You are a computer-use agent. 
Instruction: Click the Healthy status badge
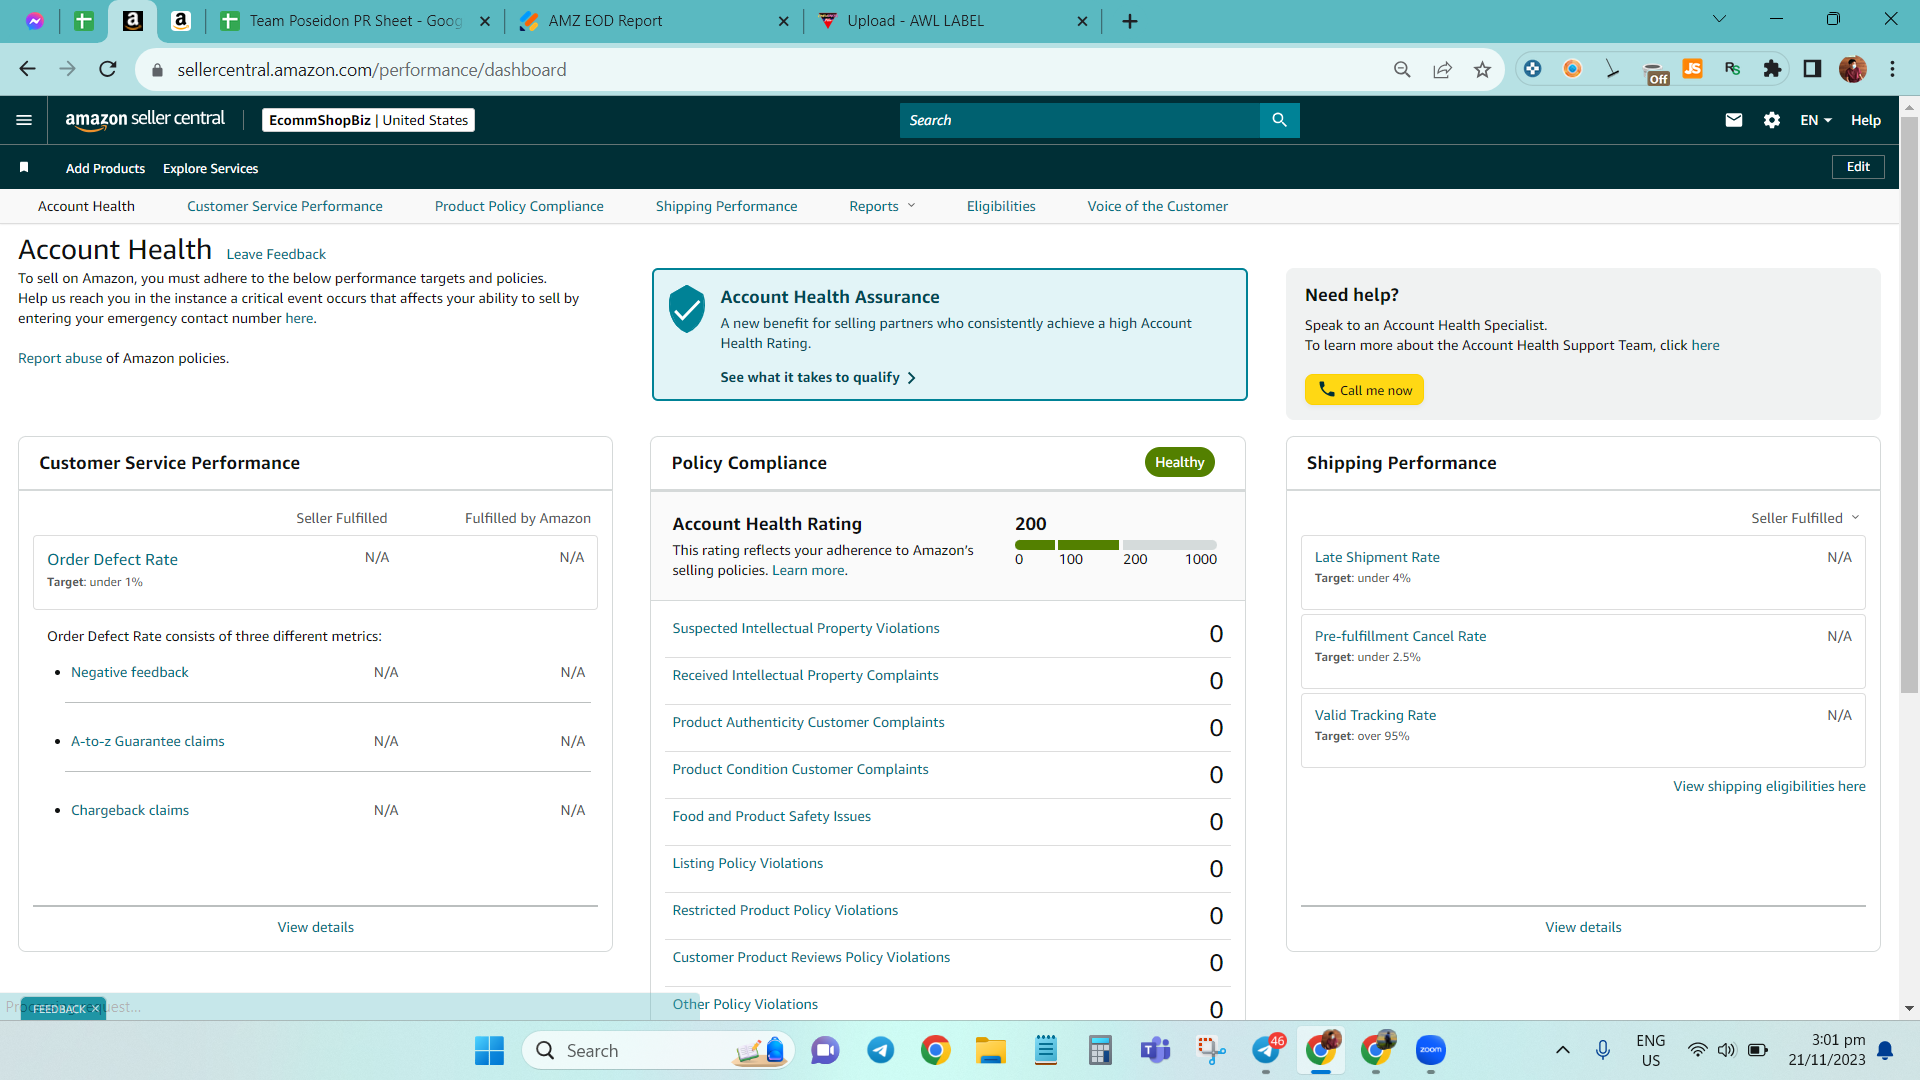pos(1179,462)
